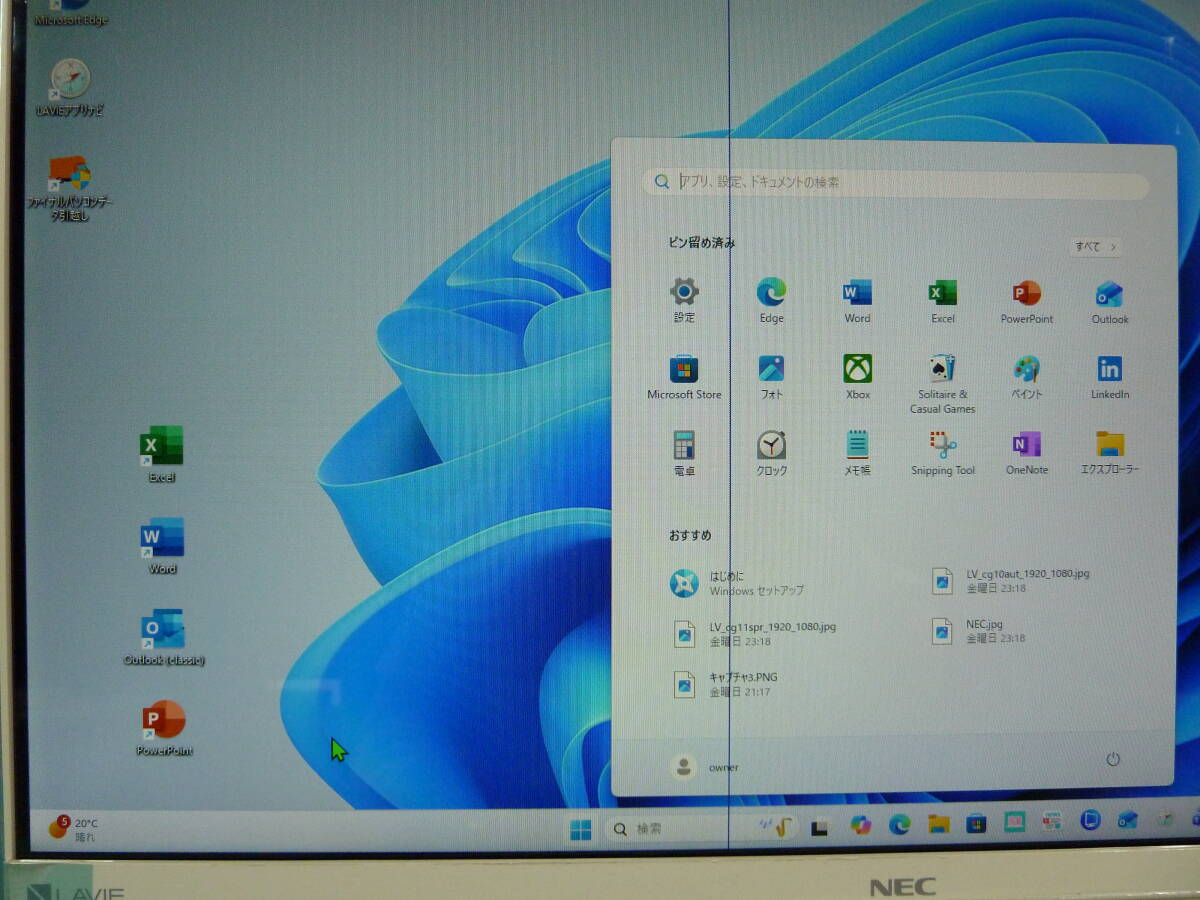Click the power button in Start menu

click(1113, 761)
